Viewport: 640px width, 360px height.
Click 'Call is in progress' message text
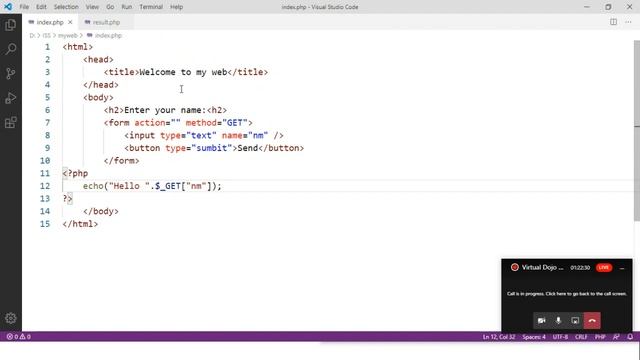(x=567, y=293)
